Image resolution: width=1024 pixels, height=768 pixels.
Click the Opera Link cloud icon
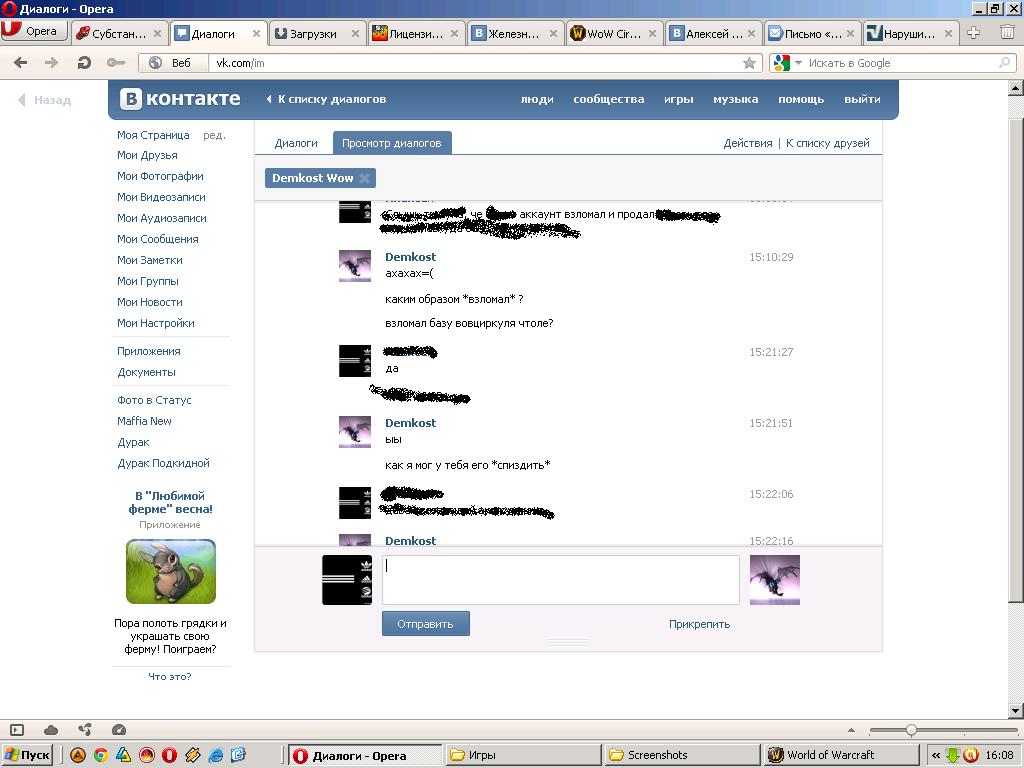pos(51,730)
